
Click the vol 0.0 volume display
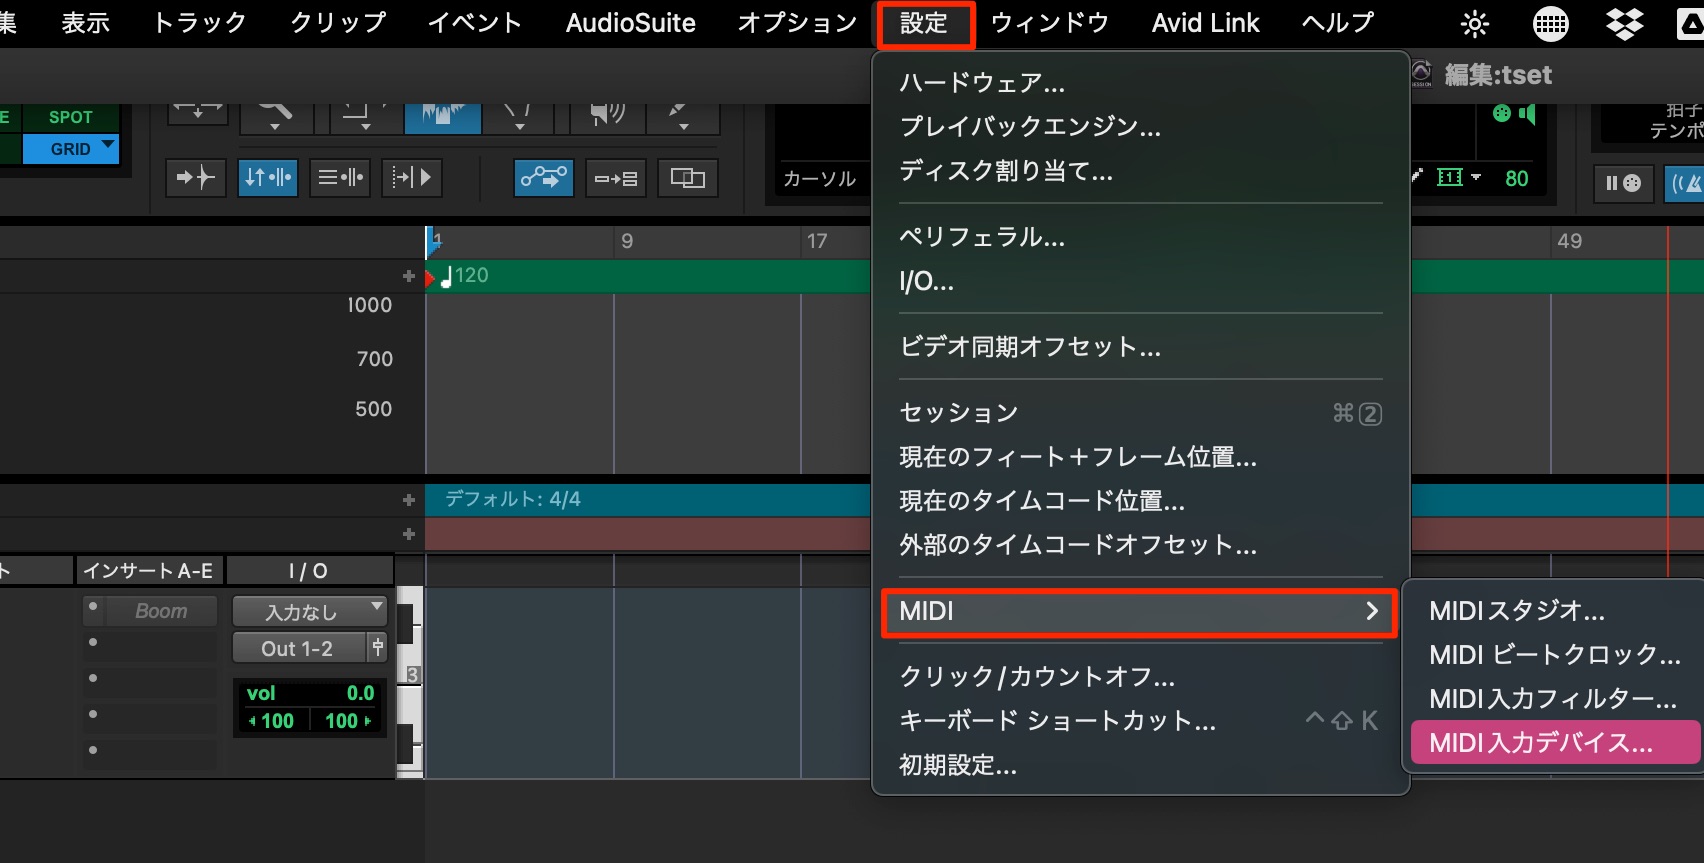[x=310, y=693]
